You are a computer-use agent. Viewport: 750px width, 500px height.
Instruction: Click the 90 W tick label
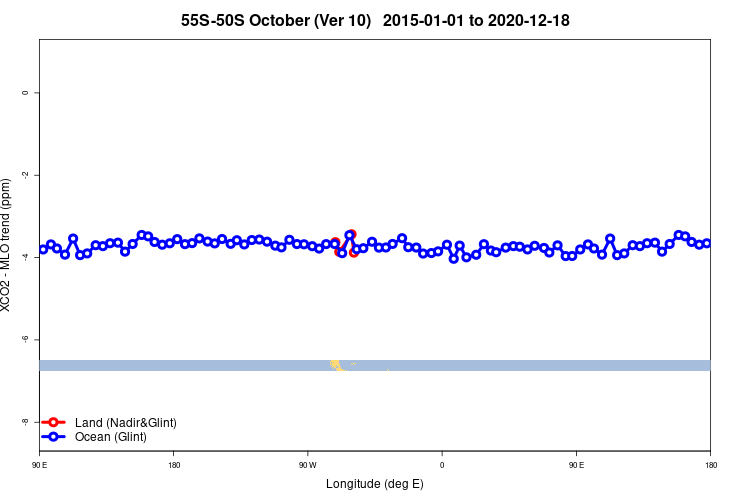point(308,465)
